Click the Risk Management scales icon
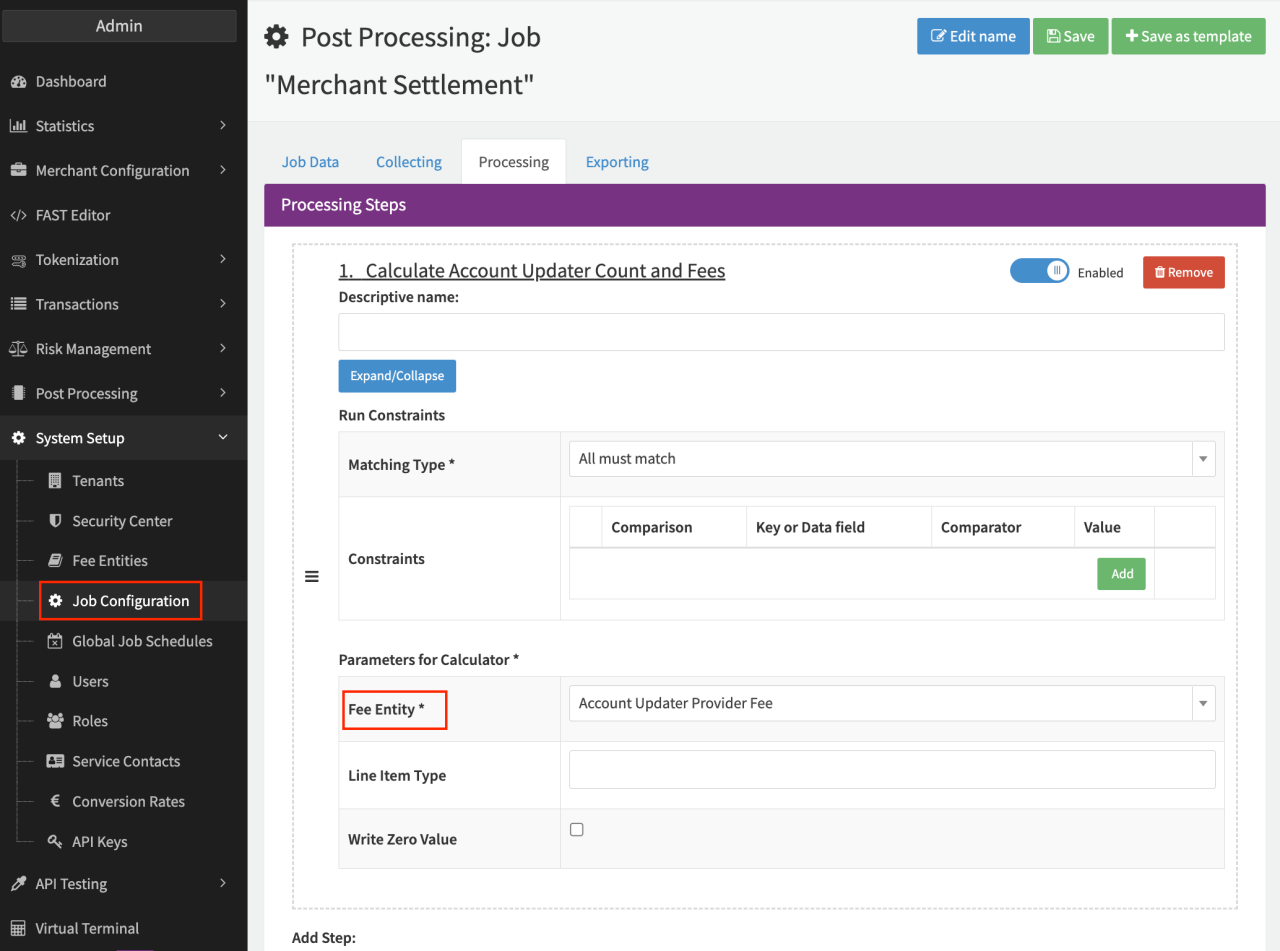 click(18, 349)
